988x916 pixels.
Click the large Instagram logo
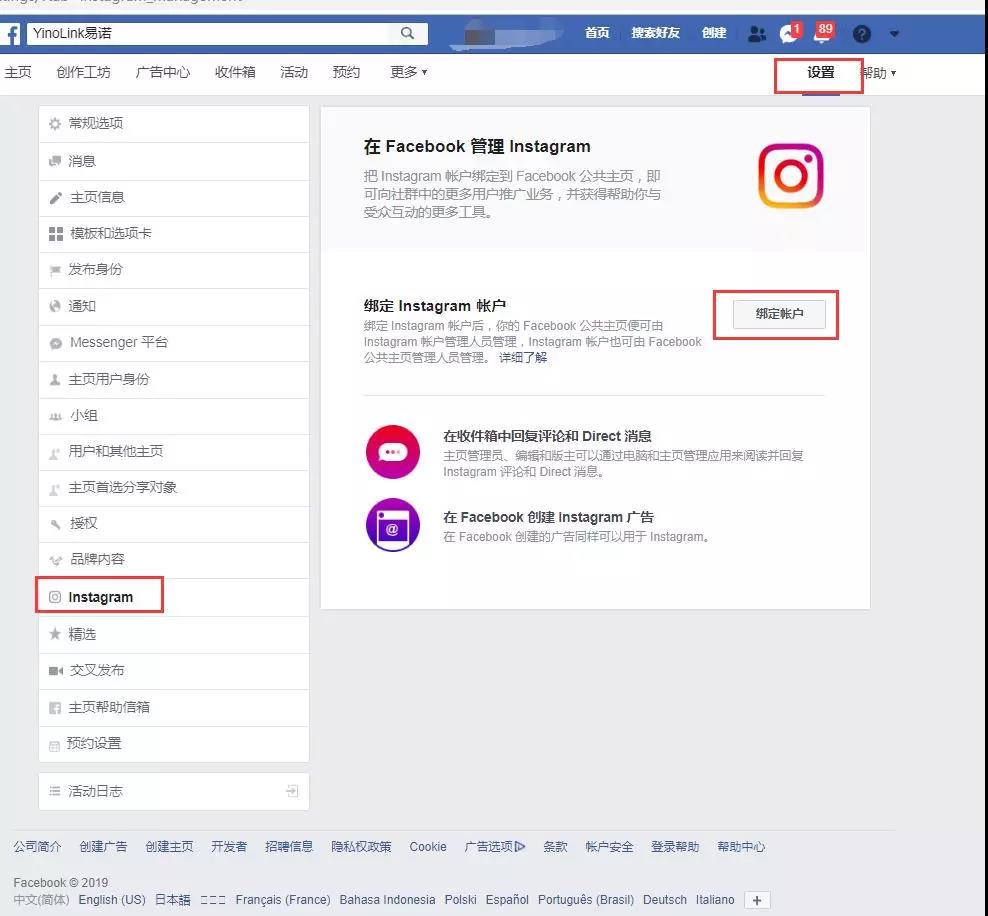pyautogui.click(x=790, y=176)
